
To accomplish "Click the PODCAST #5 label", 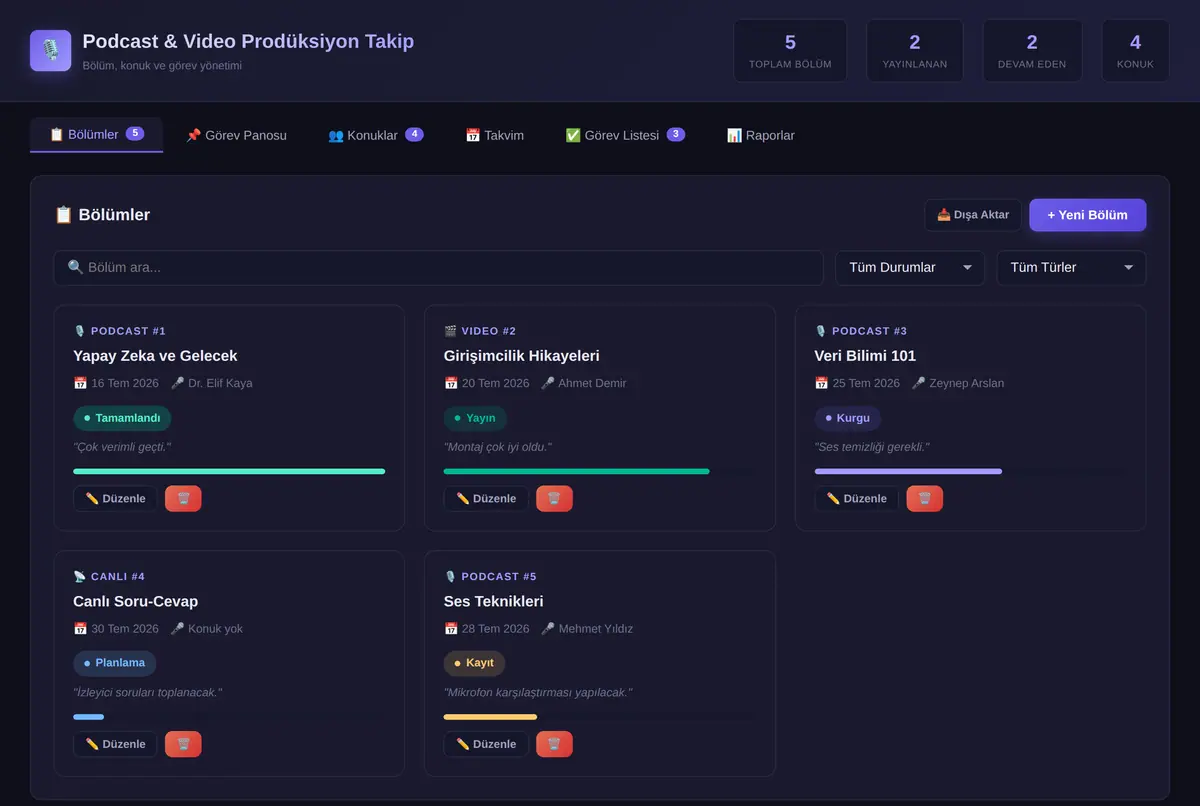I will click(499, 577).
